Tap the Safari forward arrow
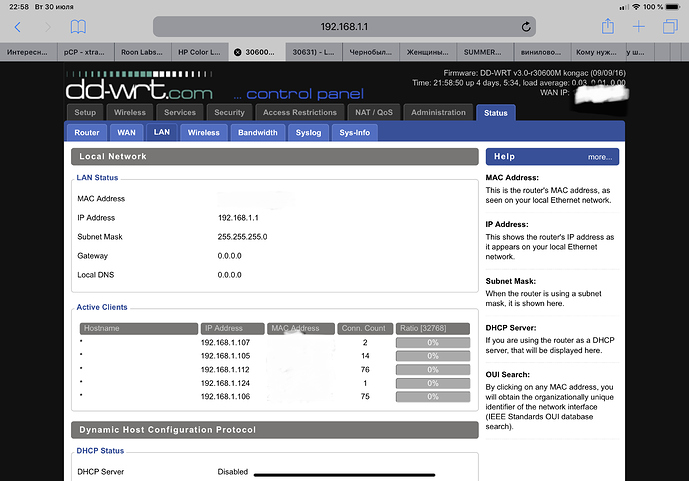 click(x=45, y=26)
